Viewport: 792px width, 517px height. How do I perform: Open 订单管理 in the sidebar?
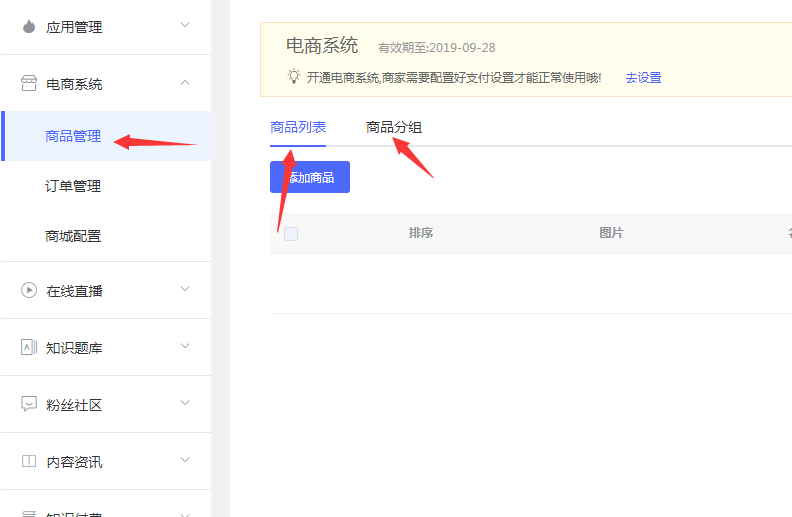click(106, 186)
